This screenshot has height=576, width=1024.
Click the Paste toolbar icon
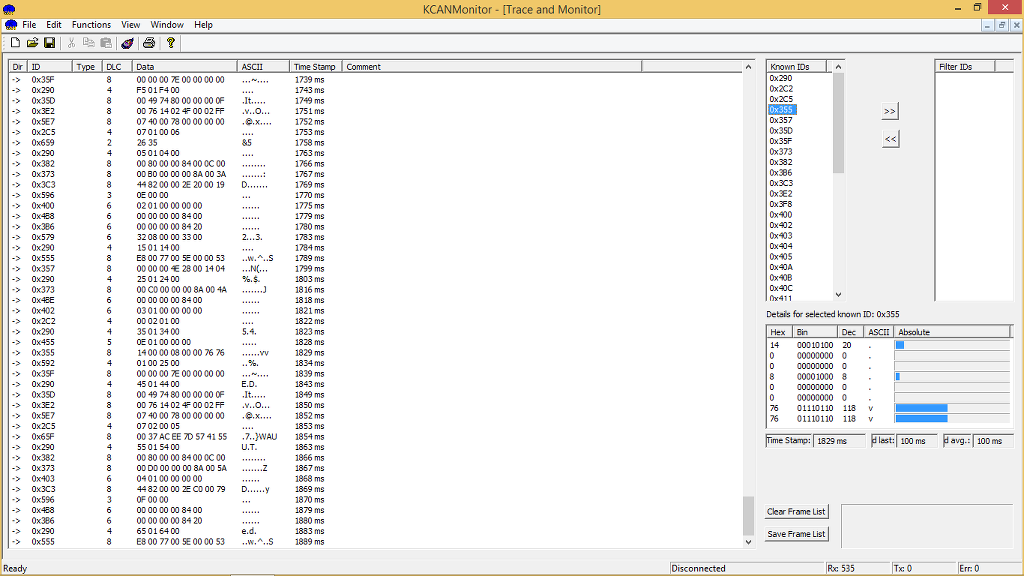pos(106,43)
